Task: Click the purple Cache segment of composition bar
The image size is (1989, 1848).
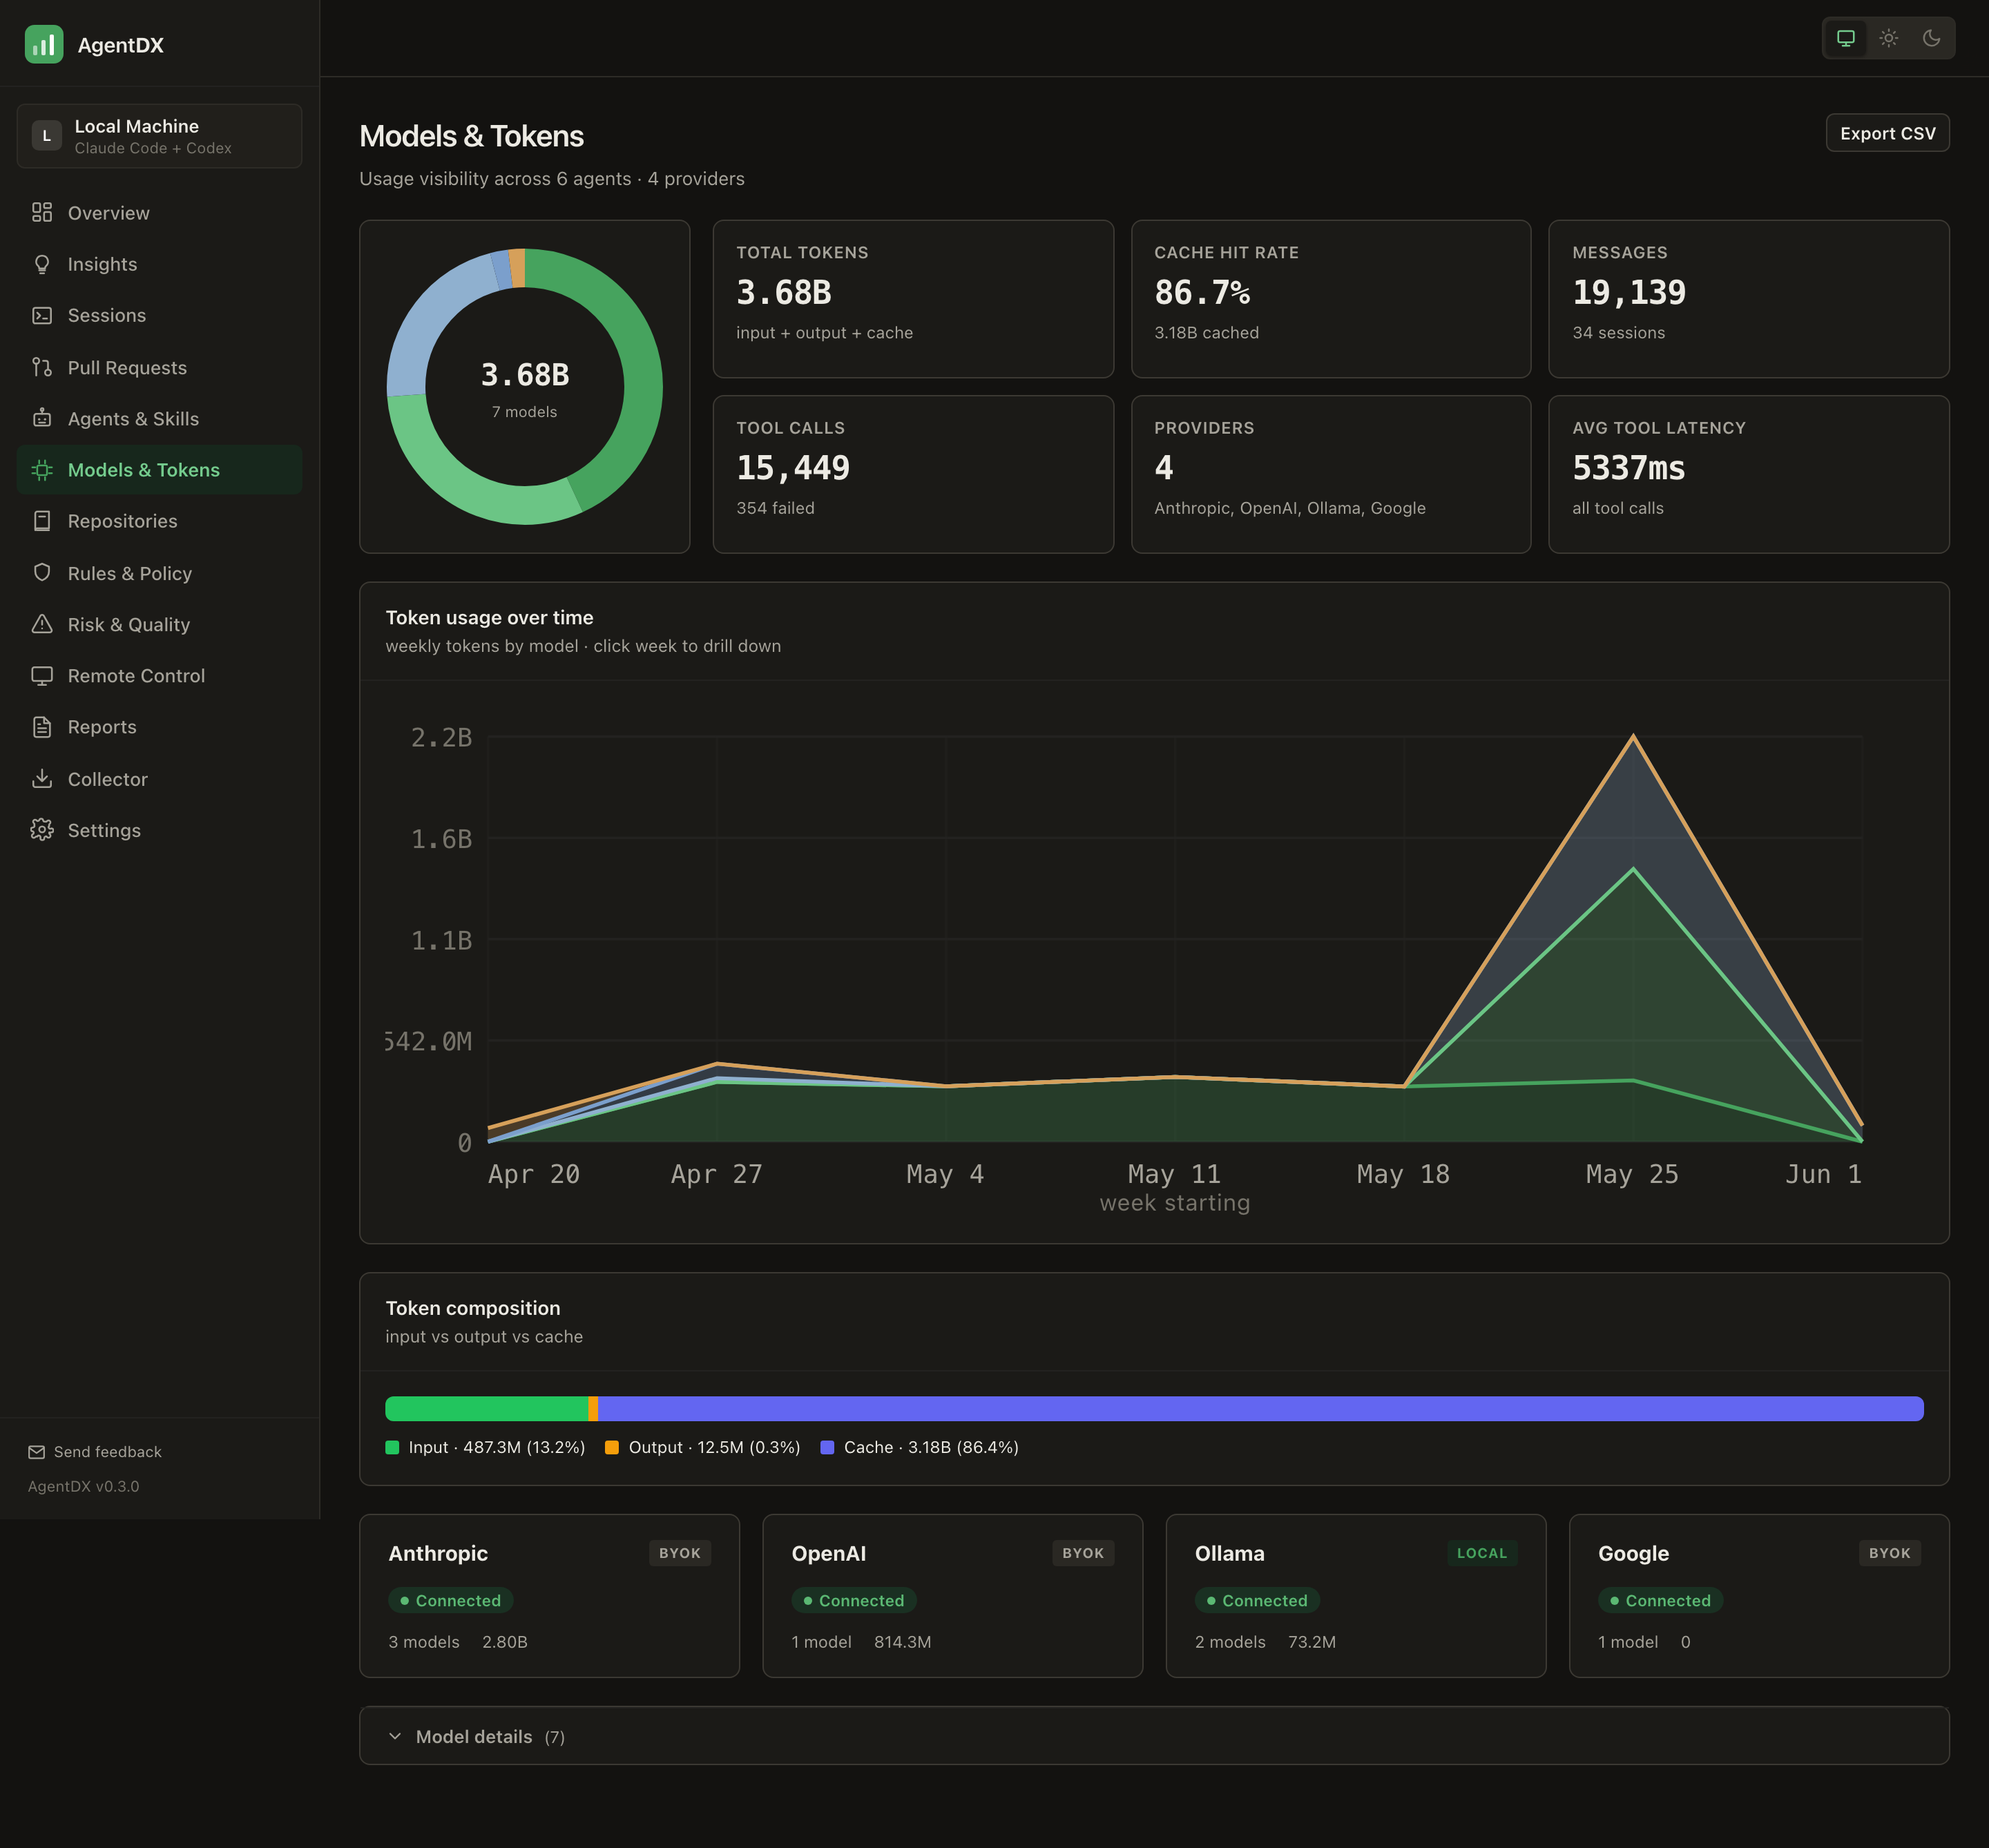Action: (1260, 1408)
